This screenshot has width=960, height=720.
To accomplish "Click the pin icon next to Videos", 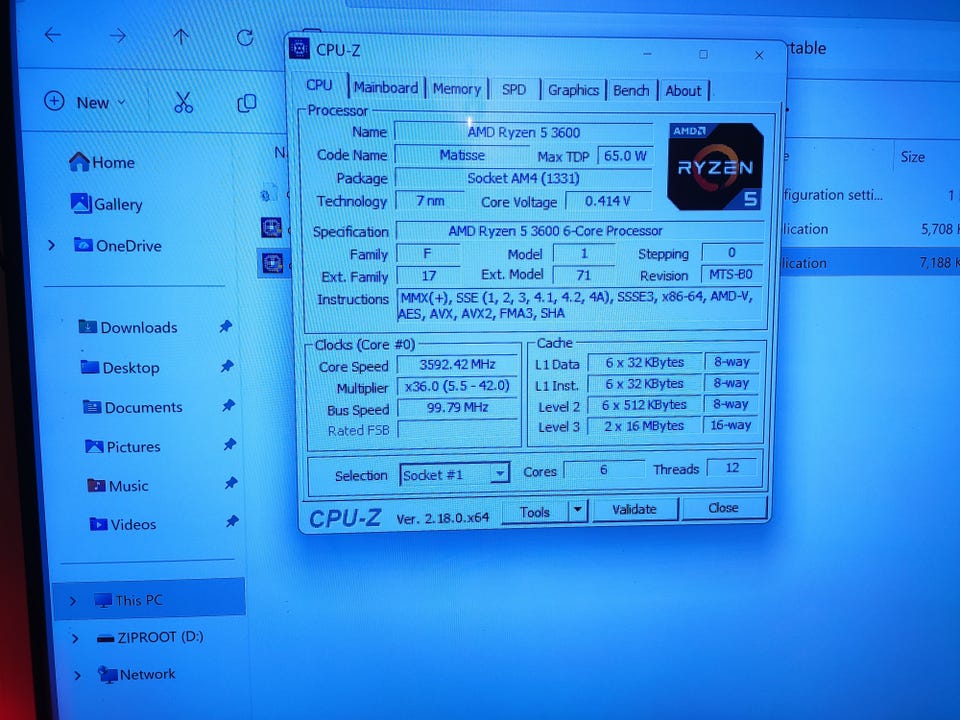I will coord(232,522).
